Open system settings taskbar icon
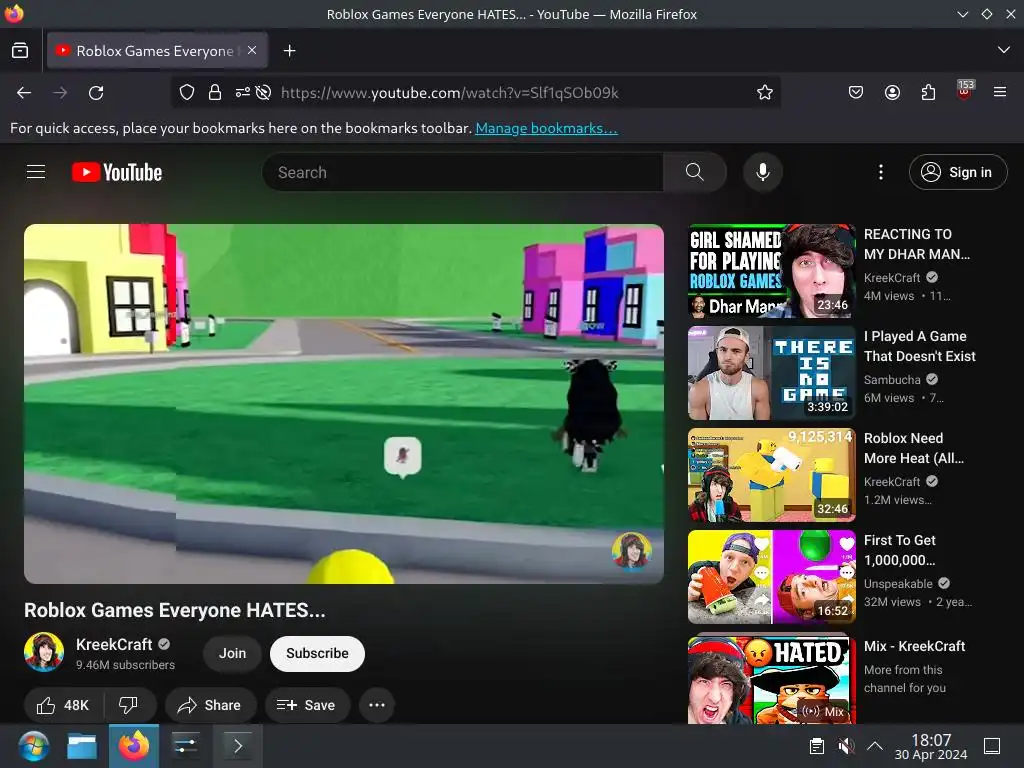 click(x=185, y=746)
